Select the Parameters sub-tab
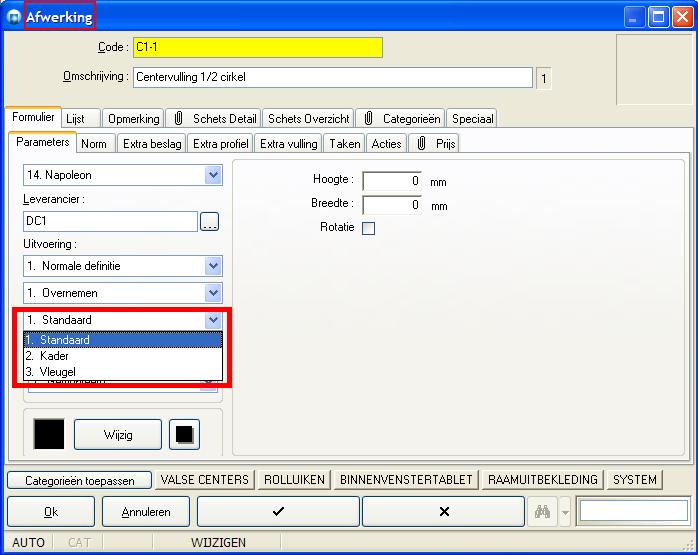This screenshot has width=698, height=555. pyautogui.click(x=43, y=142)
